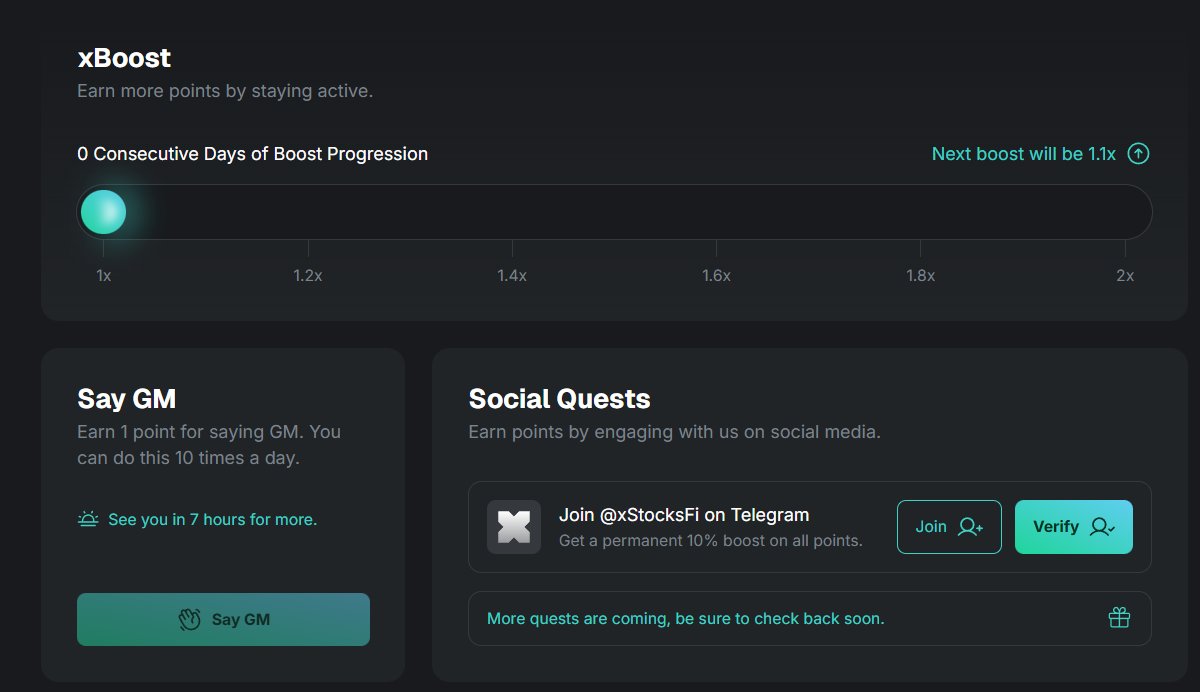Click the 1.2x marker label
1200x692 pixels.
(308, 276)
